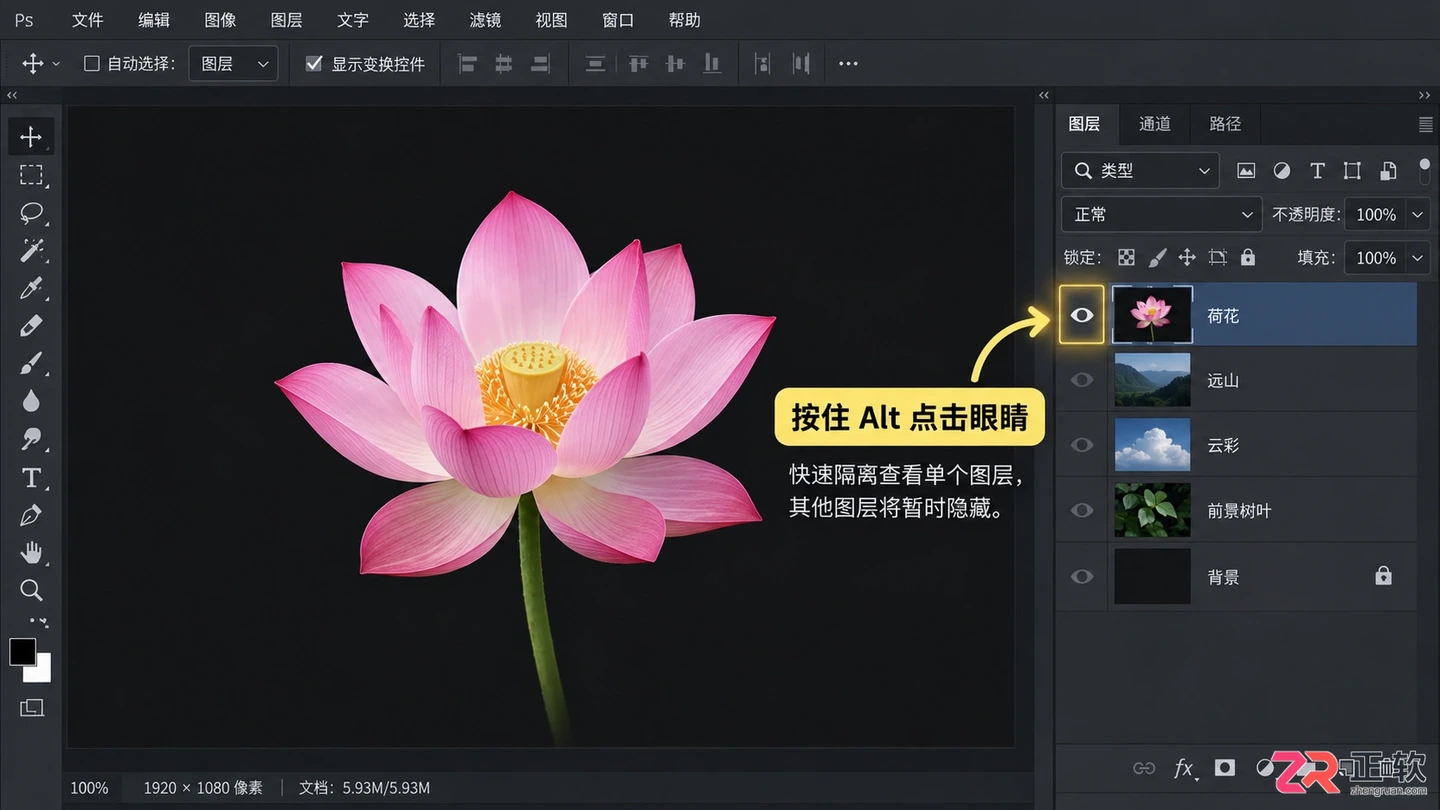Open the 图层 auto-select target dropdown
Viewport: 1440px width, 810px height.
click(x=234, y=64)
